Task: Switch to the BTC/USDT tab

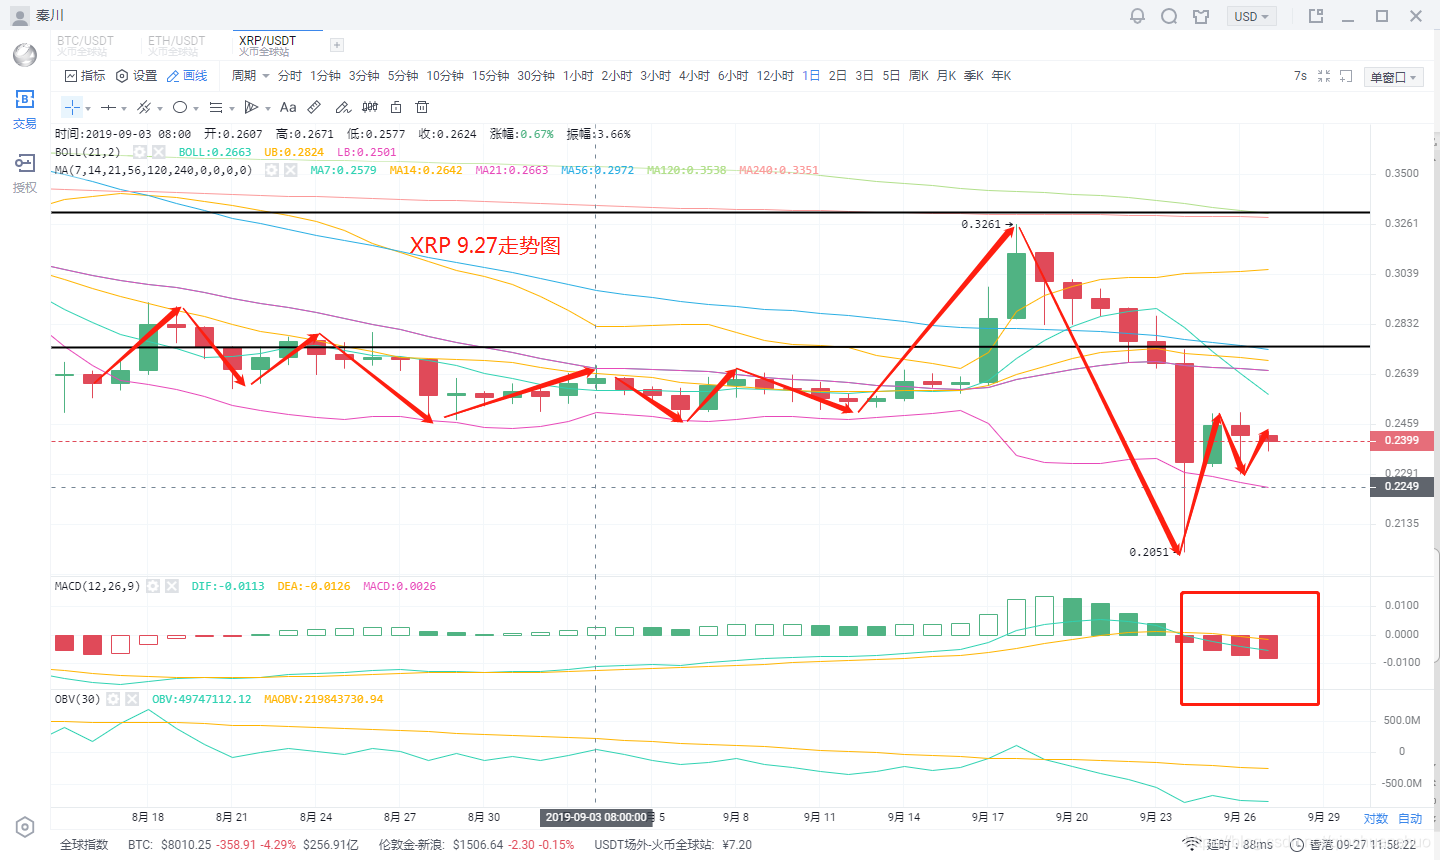Action: (86, 45)
